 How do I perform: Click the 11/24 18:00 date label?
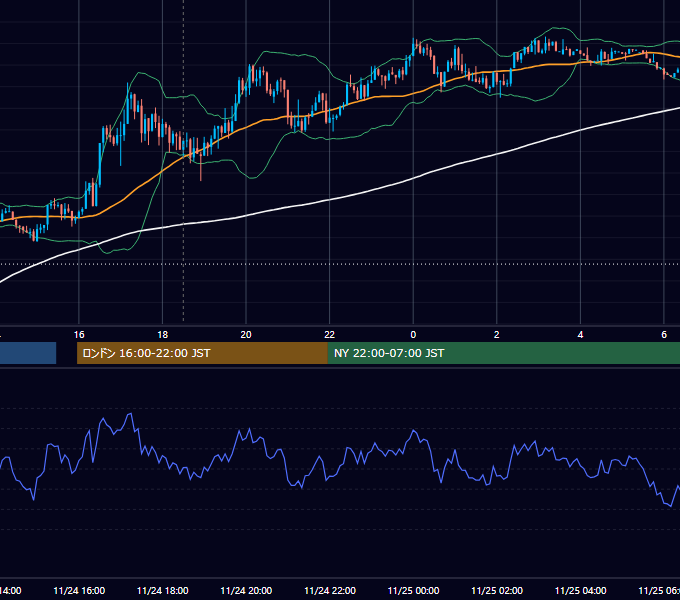pos(163,591)
